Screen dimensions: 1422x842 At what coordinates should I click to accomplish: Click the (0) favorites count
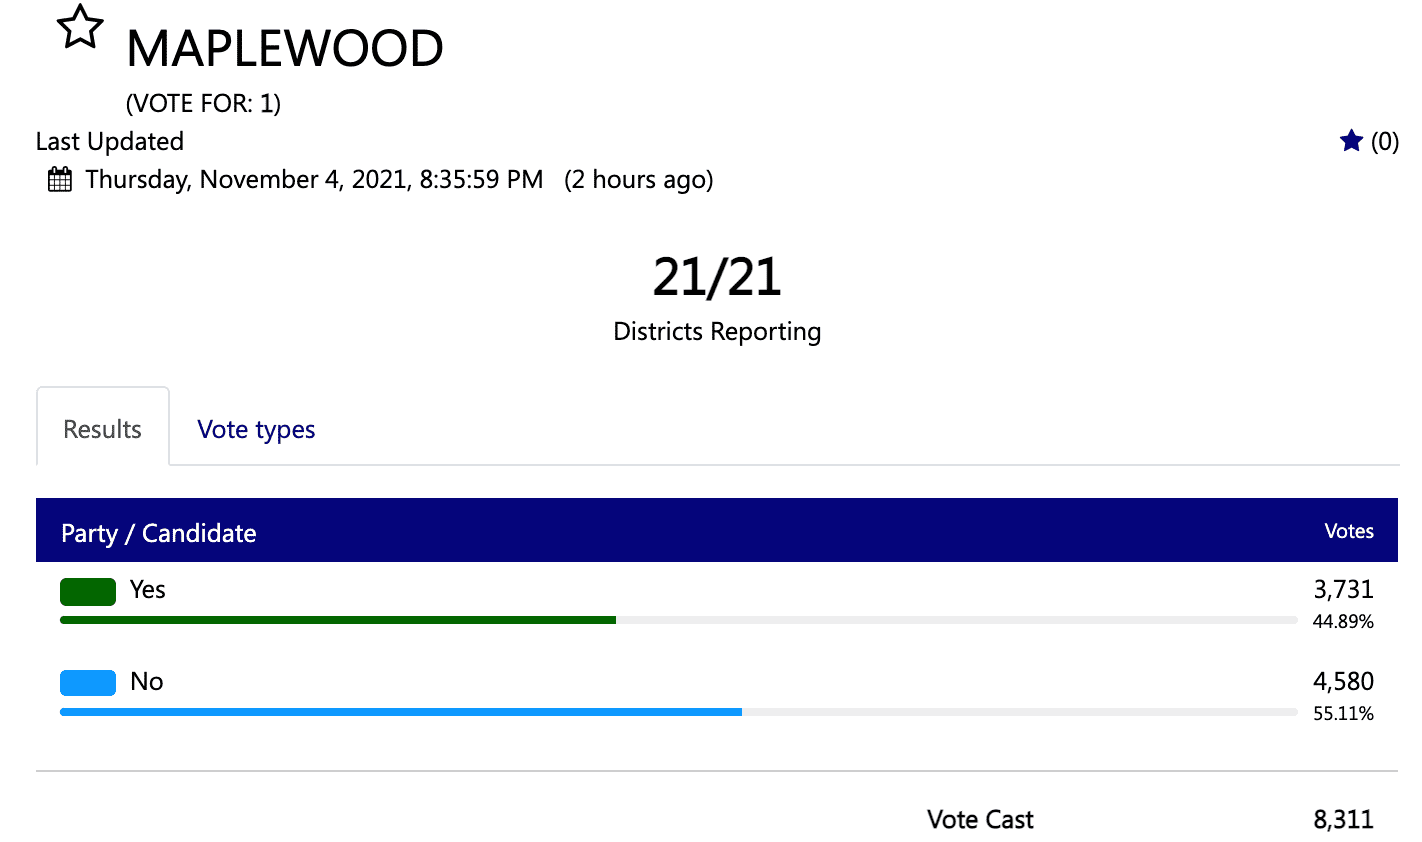(x=1385, y=142)
